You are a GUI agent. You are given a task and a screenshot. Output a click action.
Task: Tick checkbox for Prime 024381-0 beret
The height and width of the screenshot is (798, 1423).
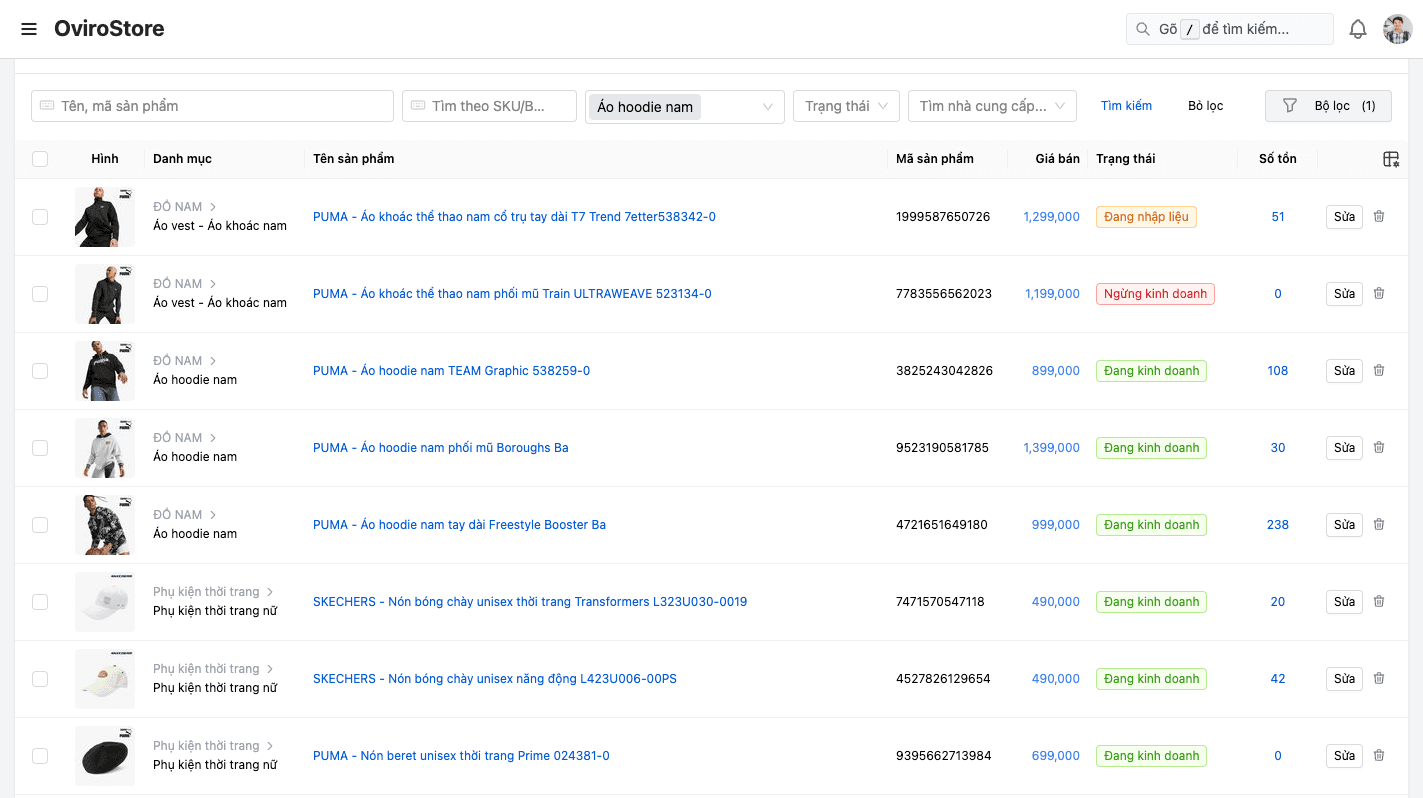pos(40,756)
